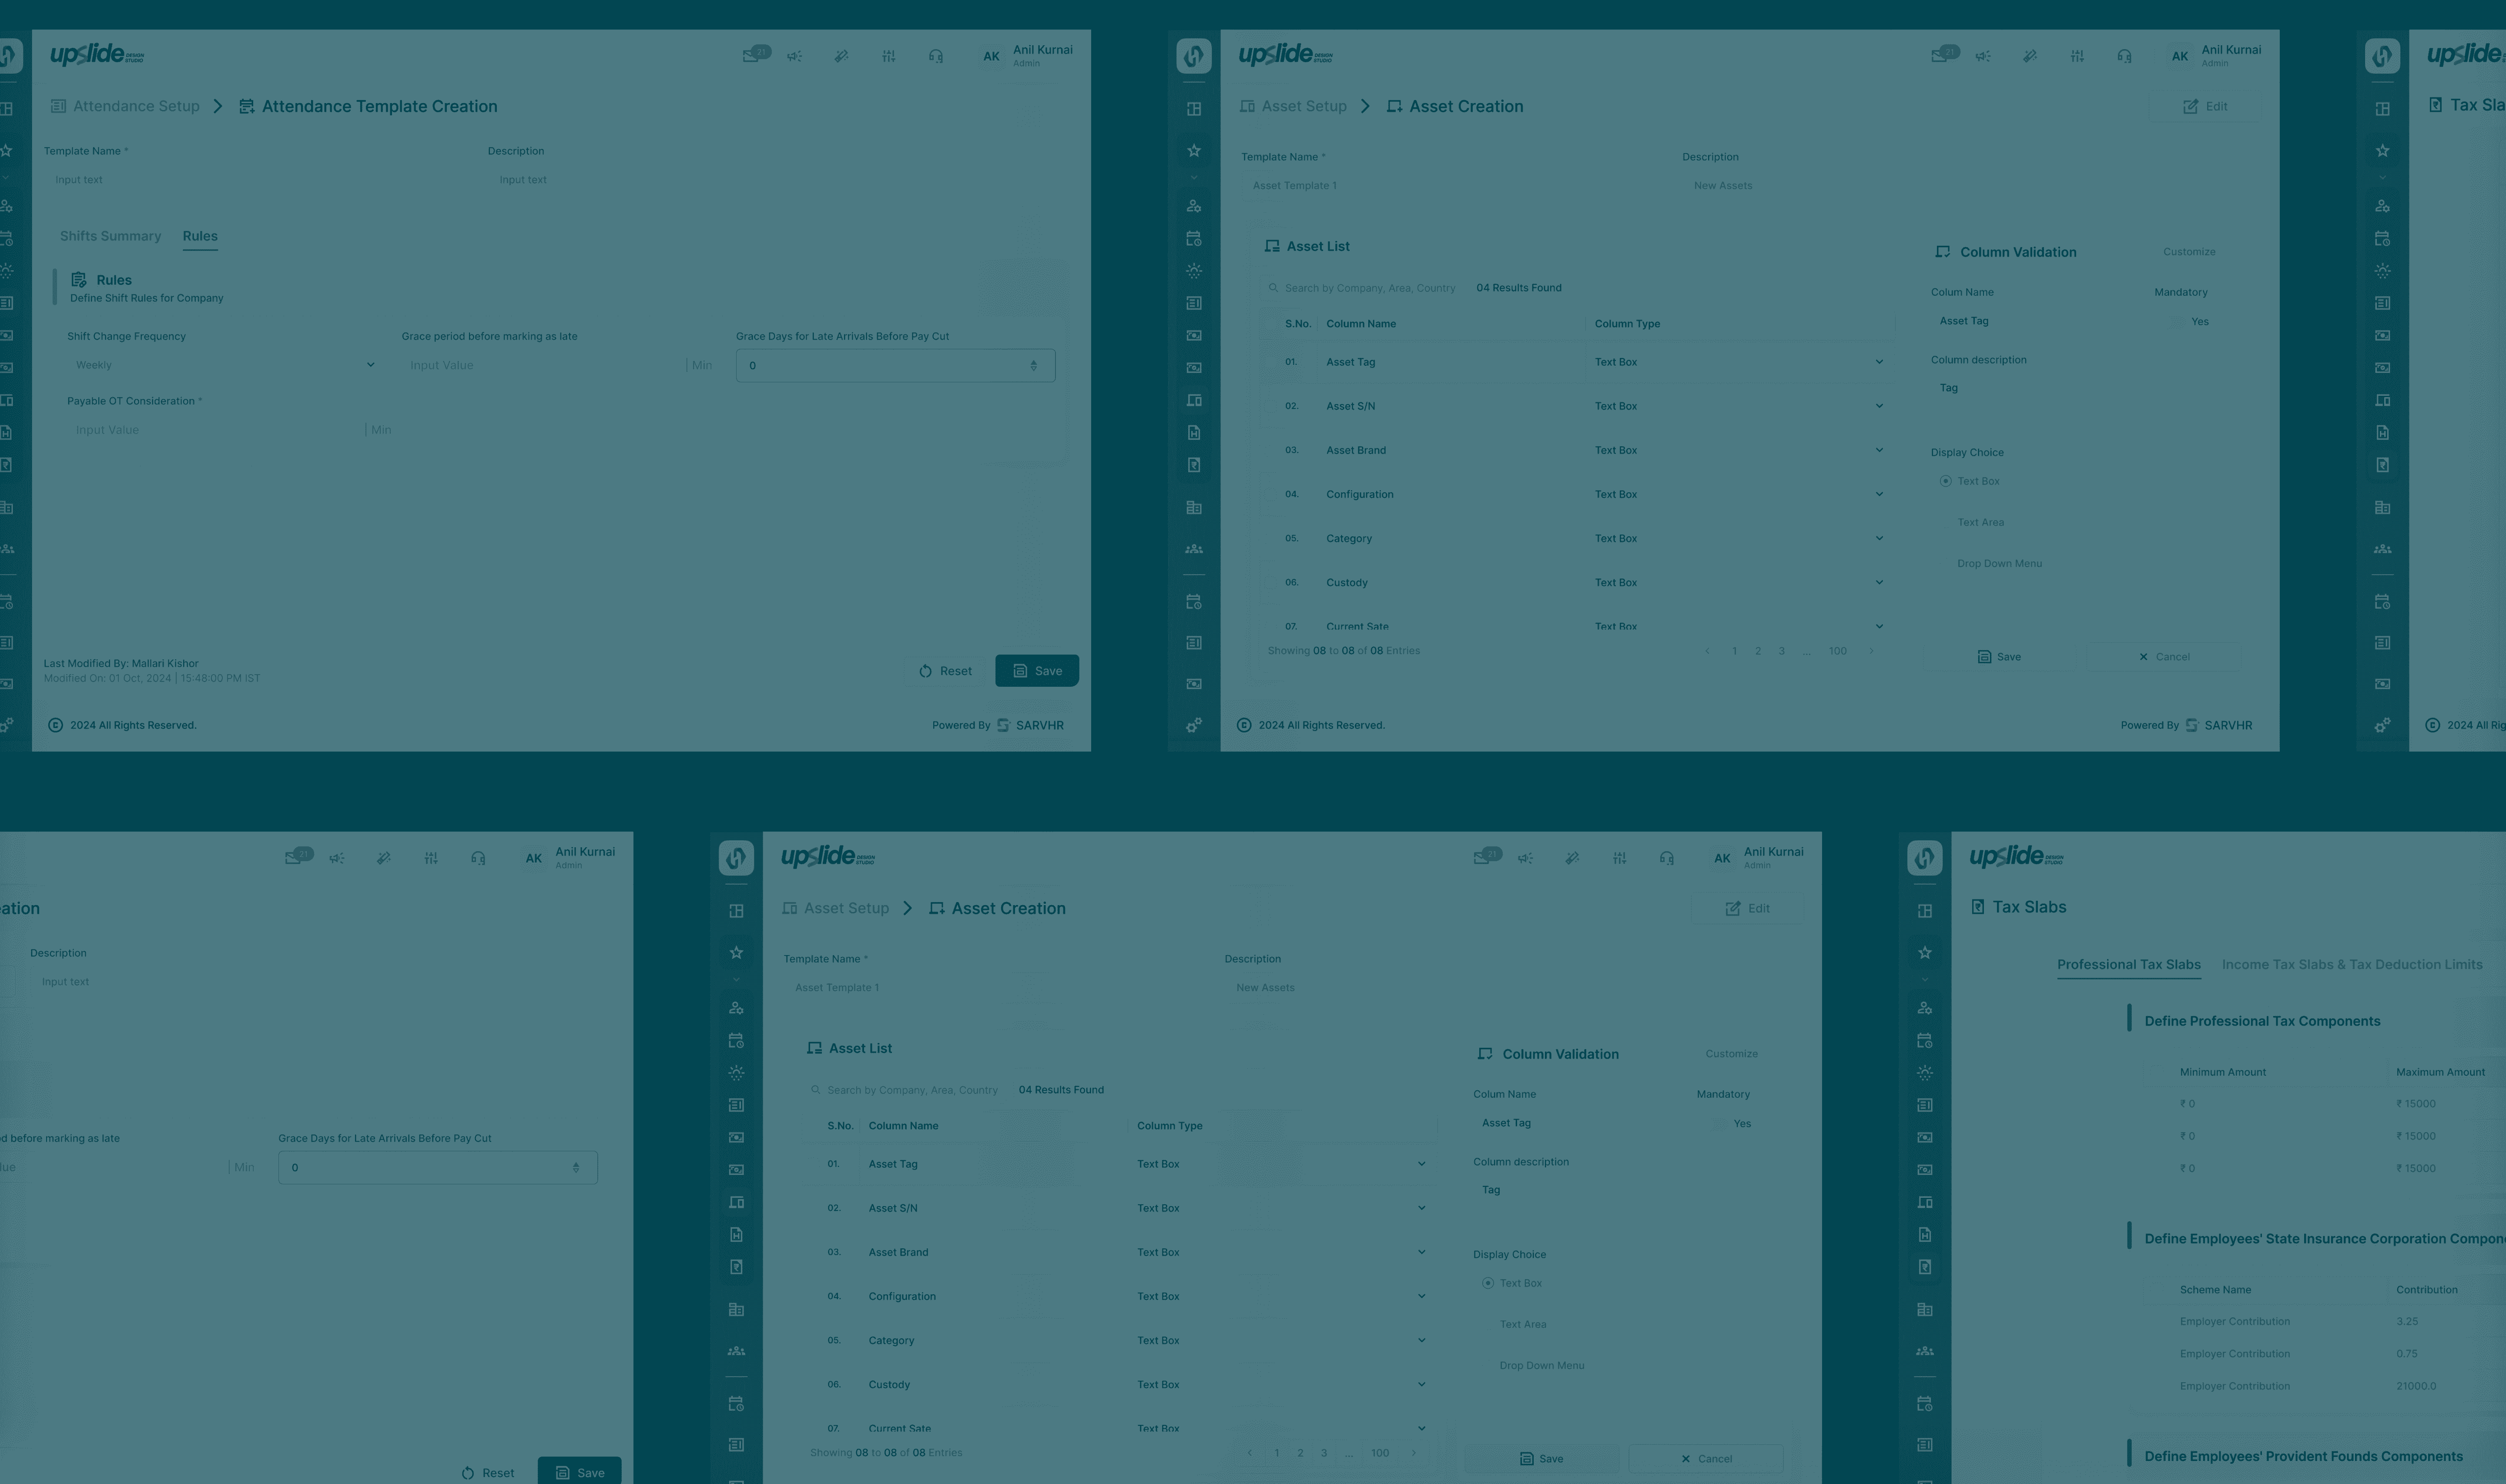Screen dimensions: 2506x1484
Task: Click dashboard grid sidebar icon beside bottom Tax Slabs
Action: pyautogui.click(x=1925, y=911)
